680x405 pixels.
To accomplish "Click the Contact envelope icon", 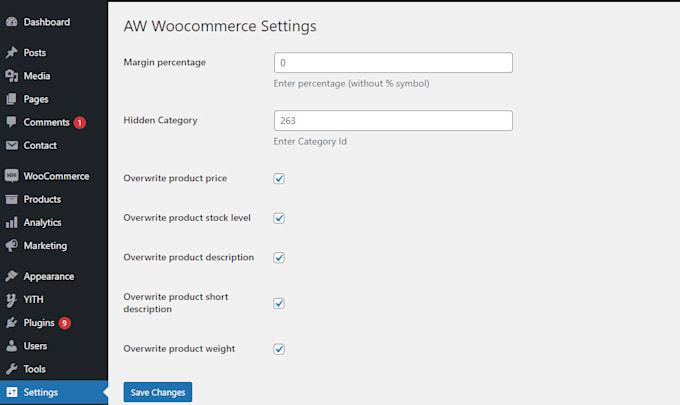I will pyautogui.click(x=12, y=145).
